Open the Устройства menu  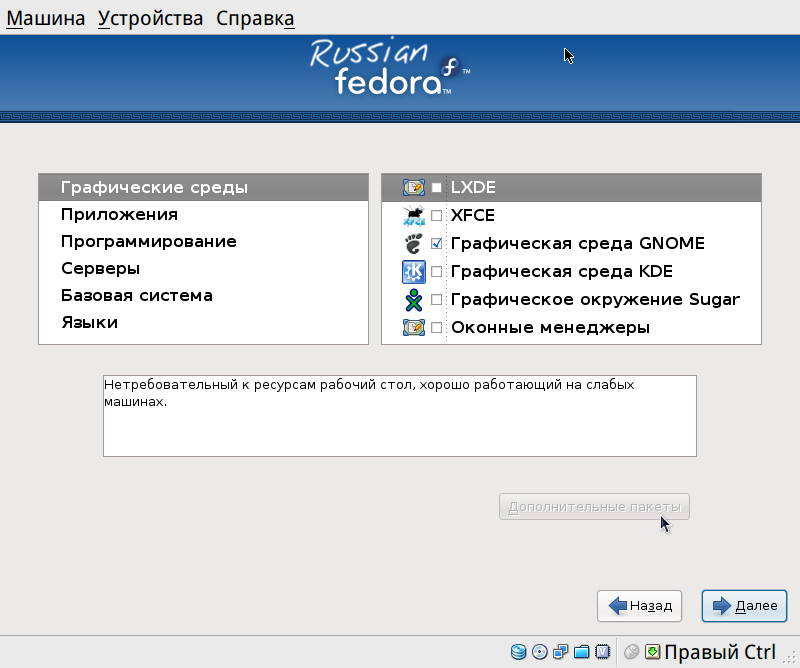point(151,18)
